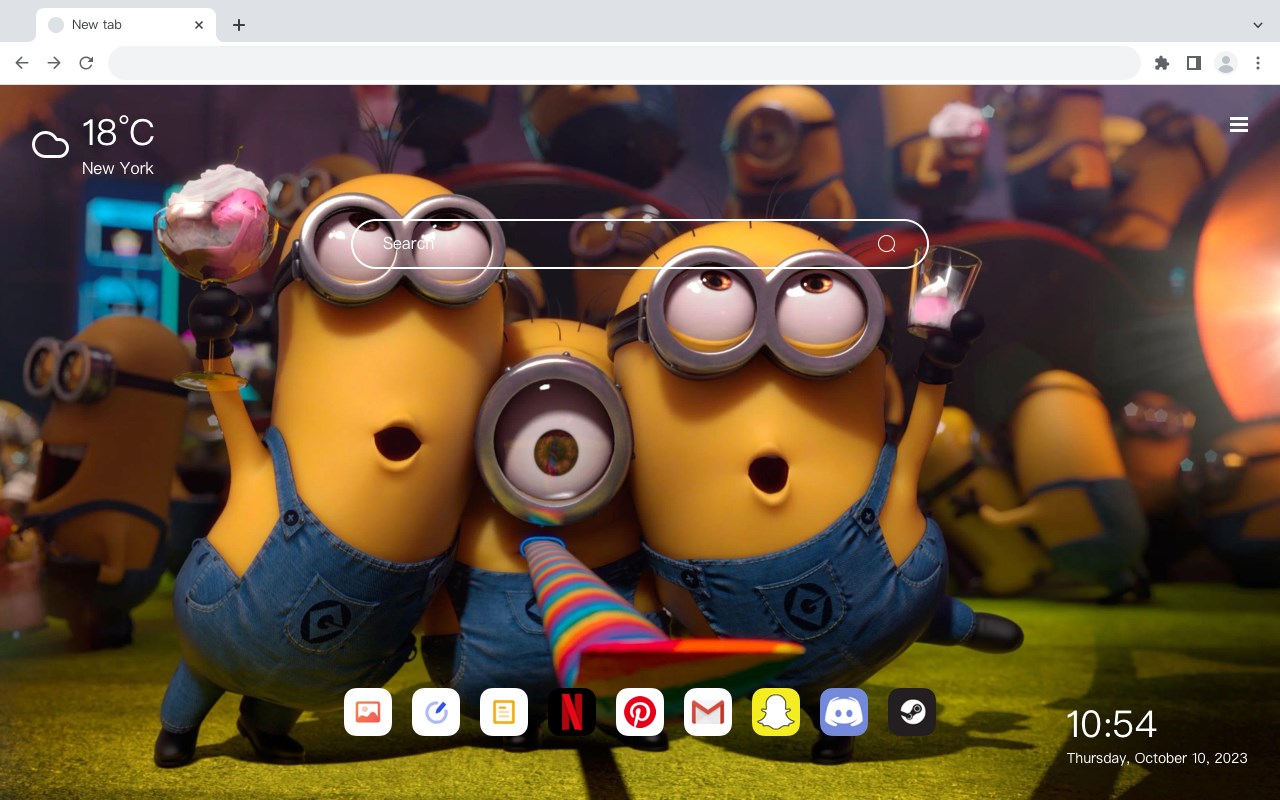Screen dimensions: 1280x800
Task: Open the Gmail shortcut
Action: [x=708, y=712]
